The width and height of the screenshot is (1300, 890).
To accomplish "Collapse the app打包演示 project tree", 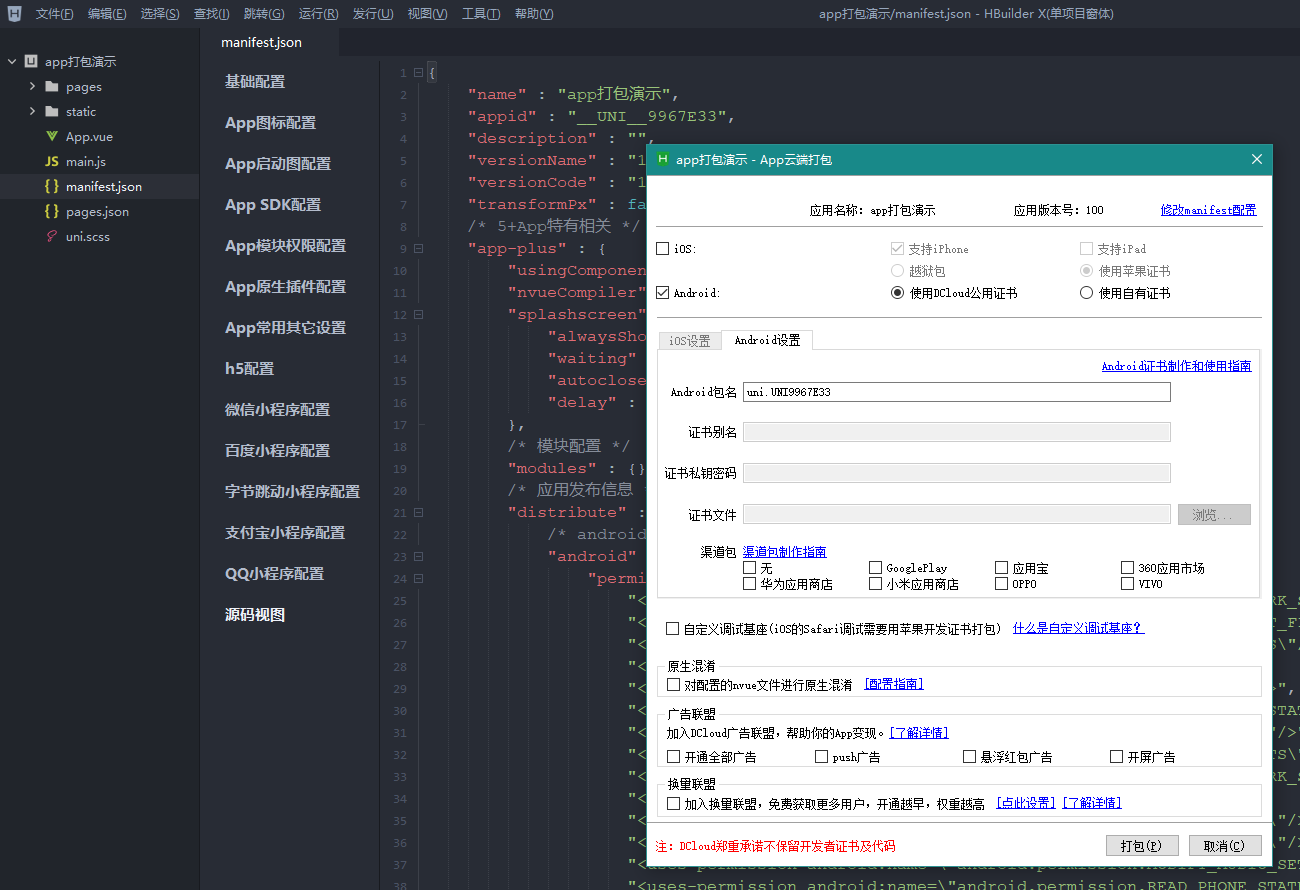I will click(x=12, y=62).
